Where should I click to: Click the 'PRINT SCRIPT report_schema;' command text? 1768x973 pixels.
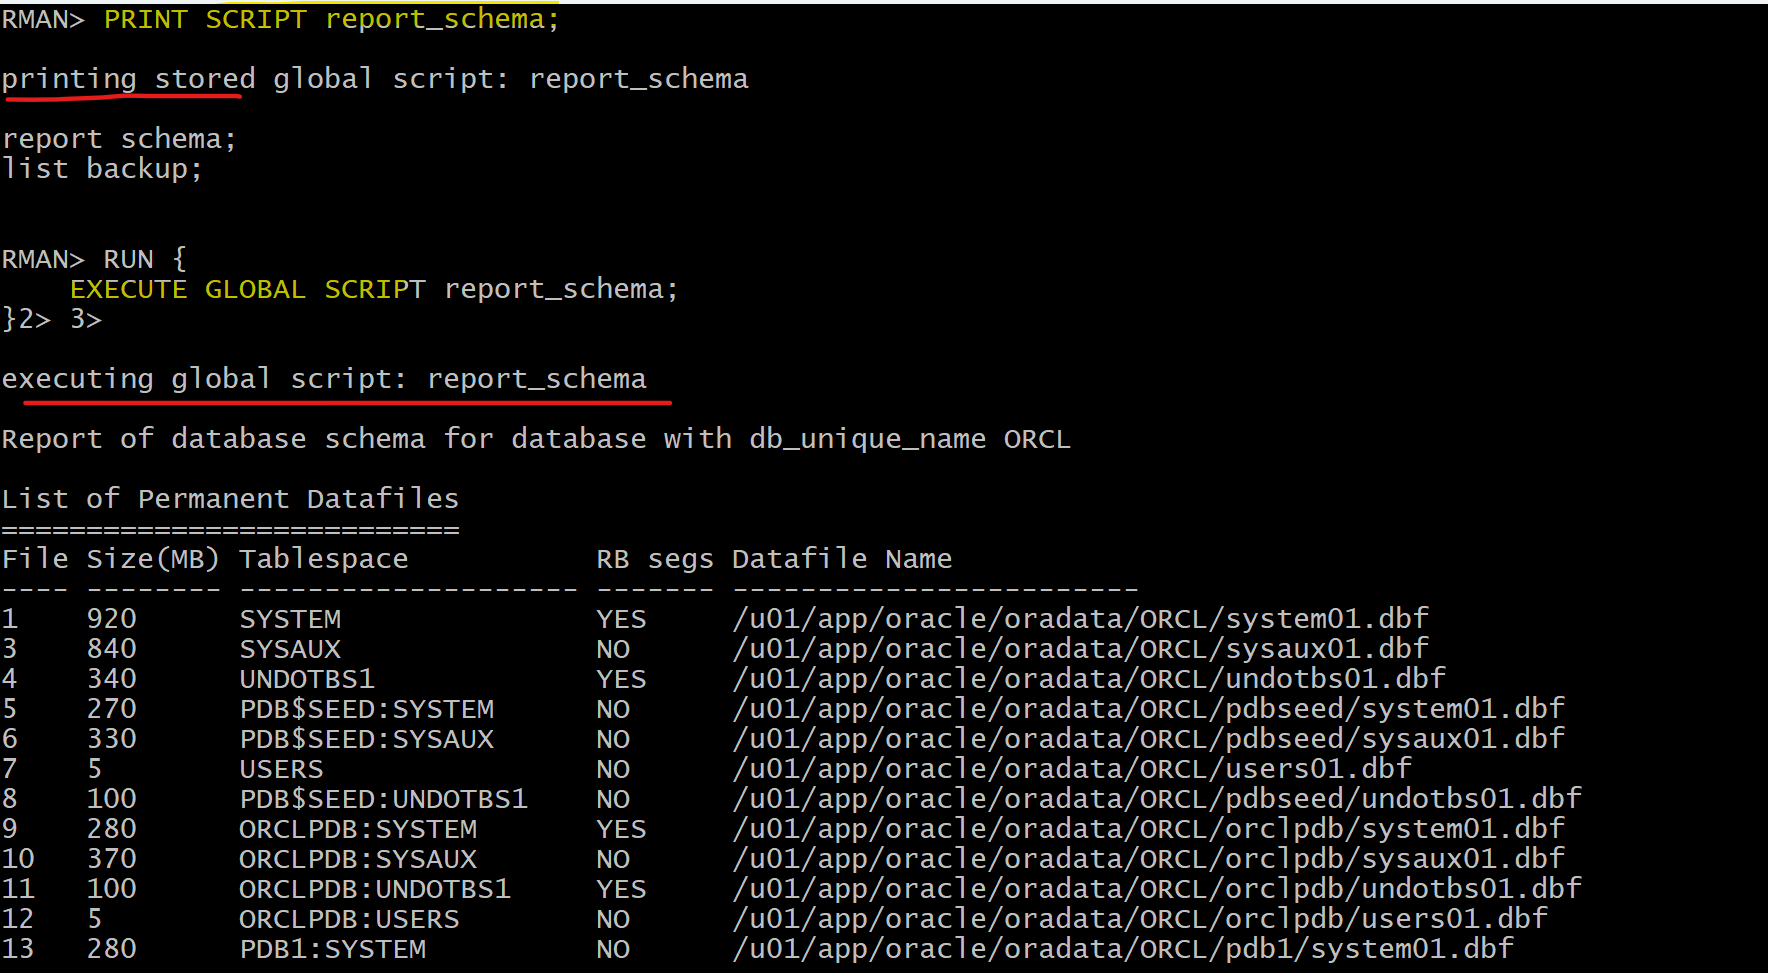[x=331, y=20]
